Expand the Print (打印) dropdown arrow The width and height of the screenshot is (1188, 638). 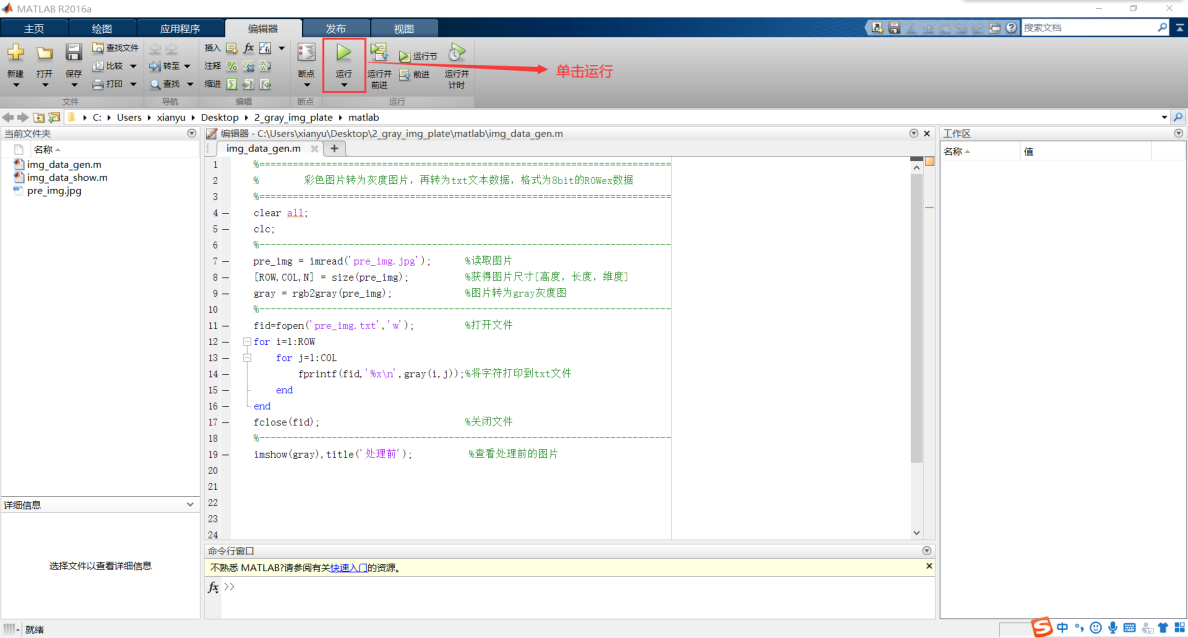coord(132,84)
